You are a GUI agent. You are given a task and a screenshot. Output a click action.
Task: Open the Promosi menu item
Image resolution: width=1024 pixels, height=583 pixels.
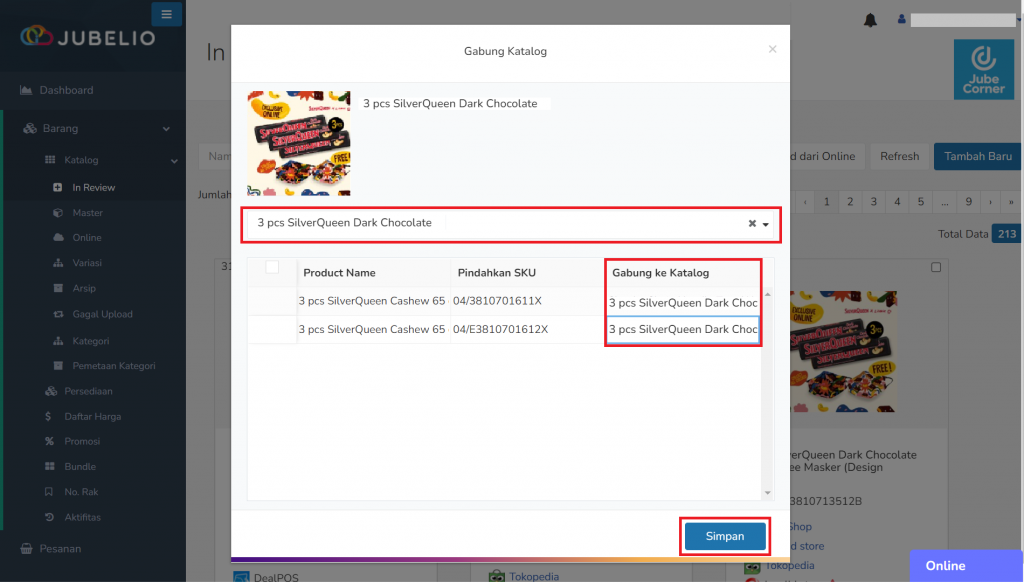point(82,441)
